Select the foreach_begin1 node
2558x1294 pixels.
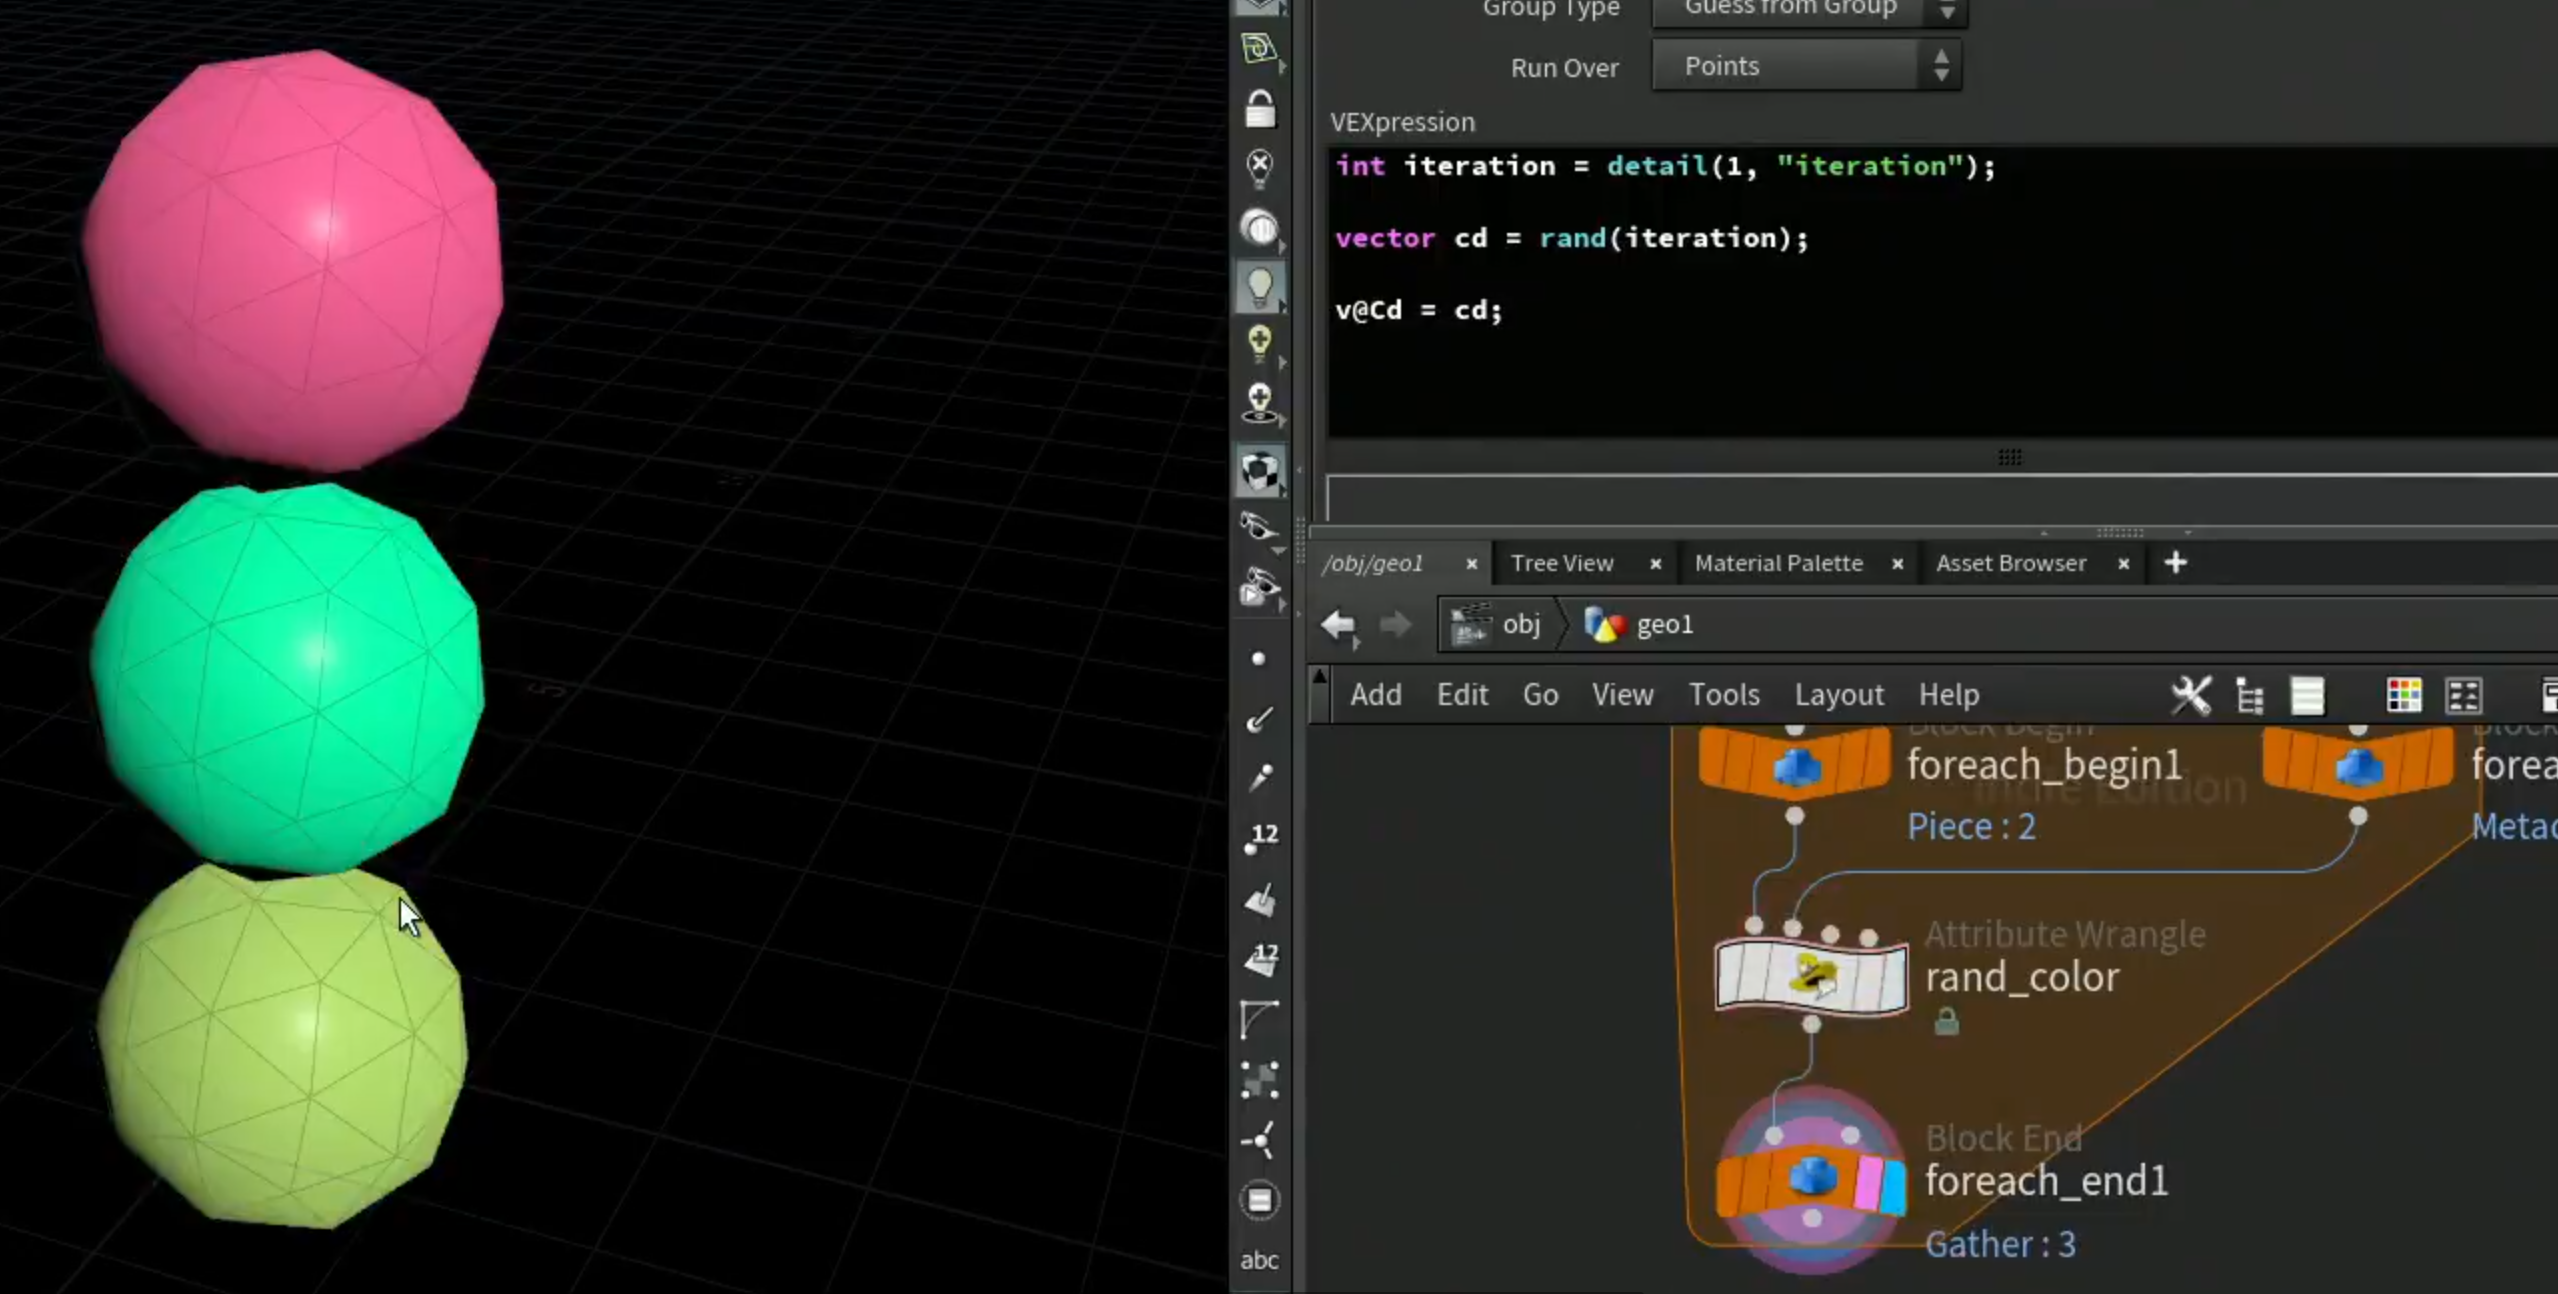(1795, 765)
